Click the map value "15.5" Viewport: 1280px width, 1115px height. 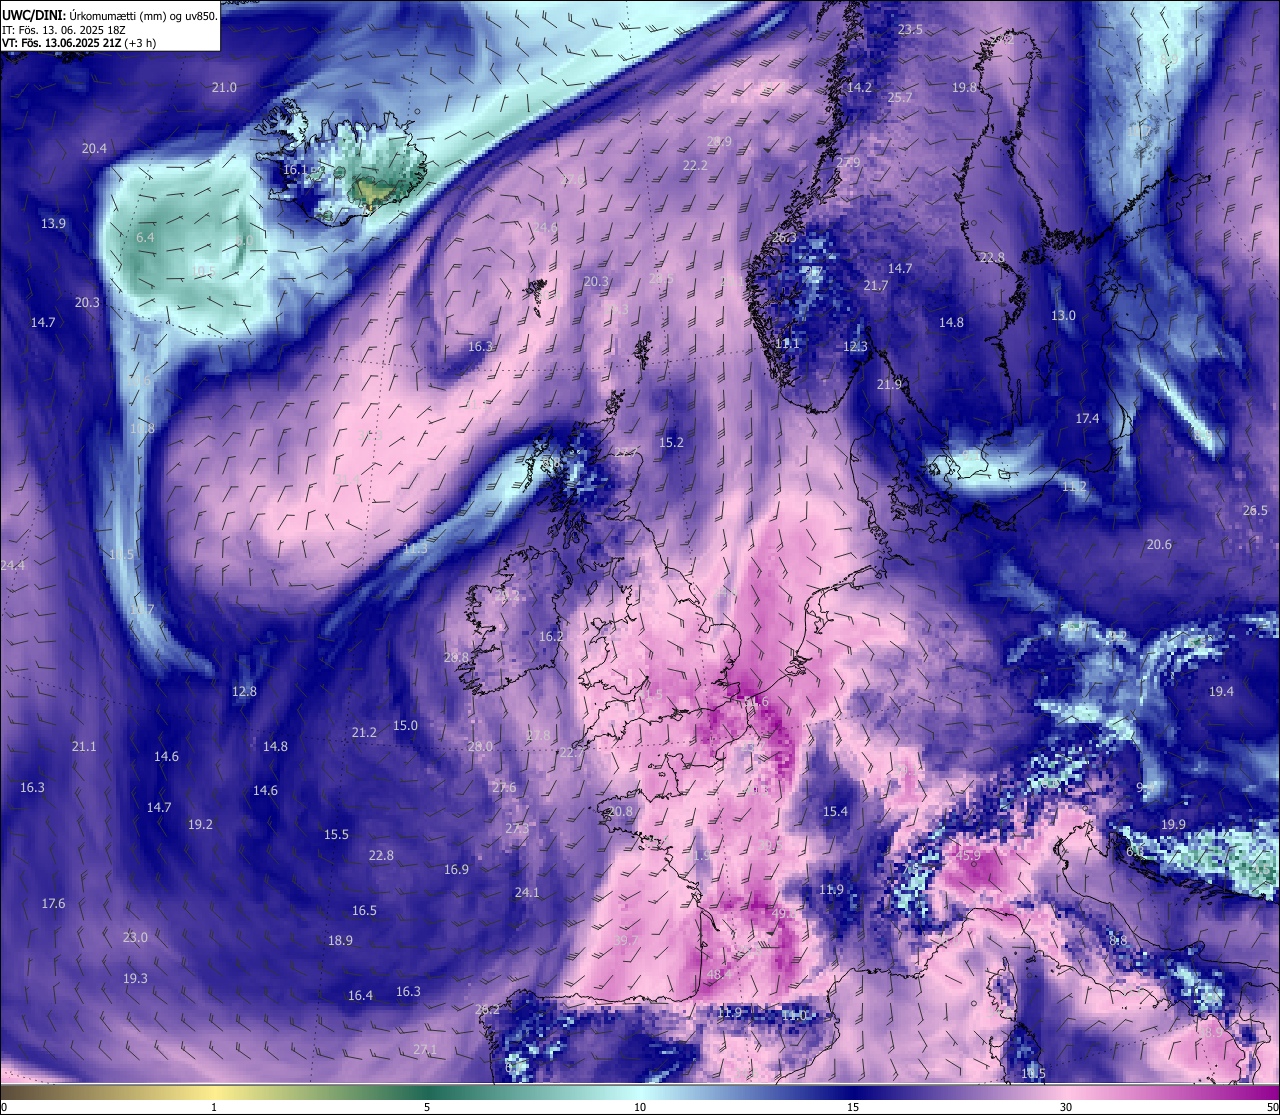pos(336,835)
